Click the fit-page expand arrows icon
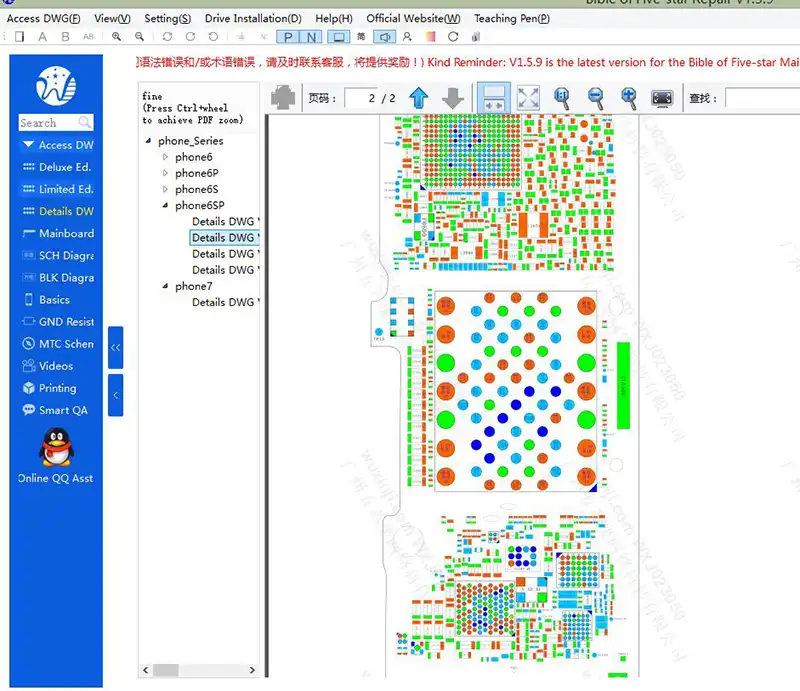Image resolution: width=800 pixels, height=691 pixels. (x=528, y=97)
